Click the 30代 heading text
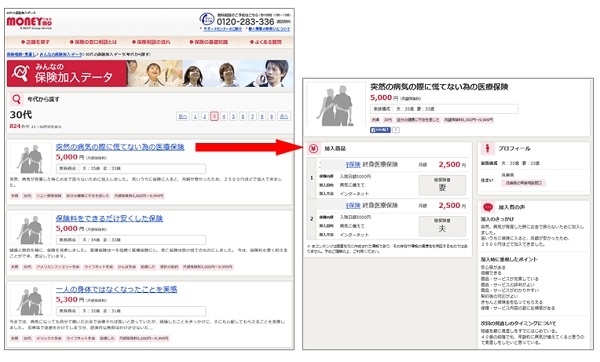Viewport: 600px width, 362px height. (x=21, y=115)
